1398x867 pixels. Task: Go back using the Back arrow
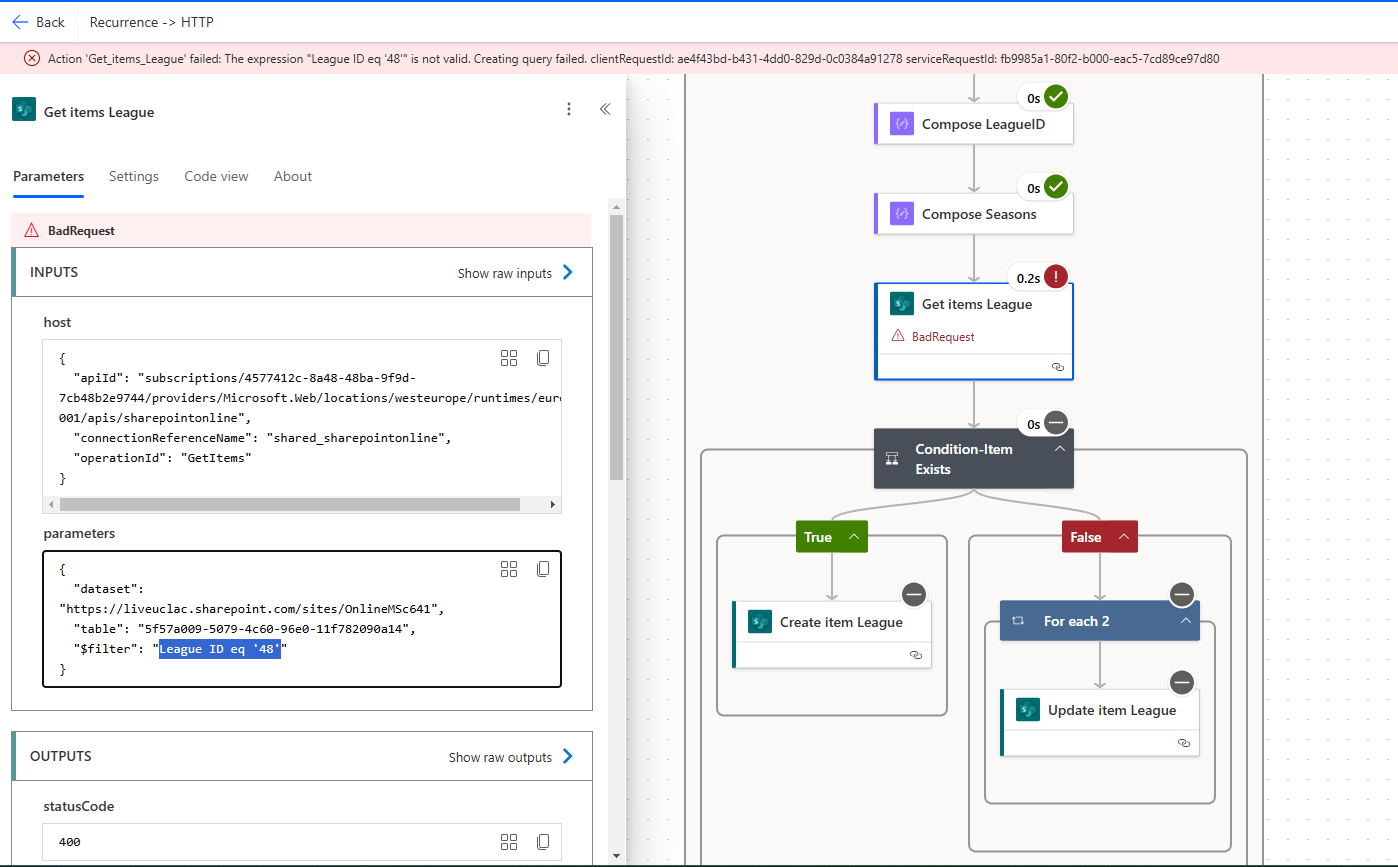(x=38, y=22)
